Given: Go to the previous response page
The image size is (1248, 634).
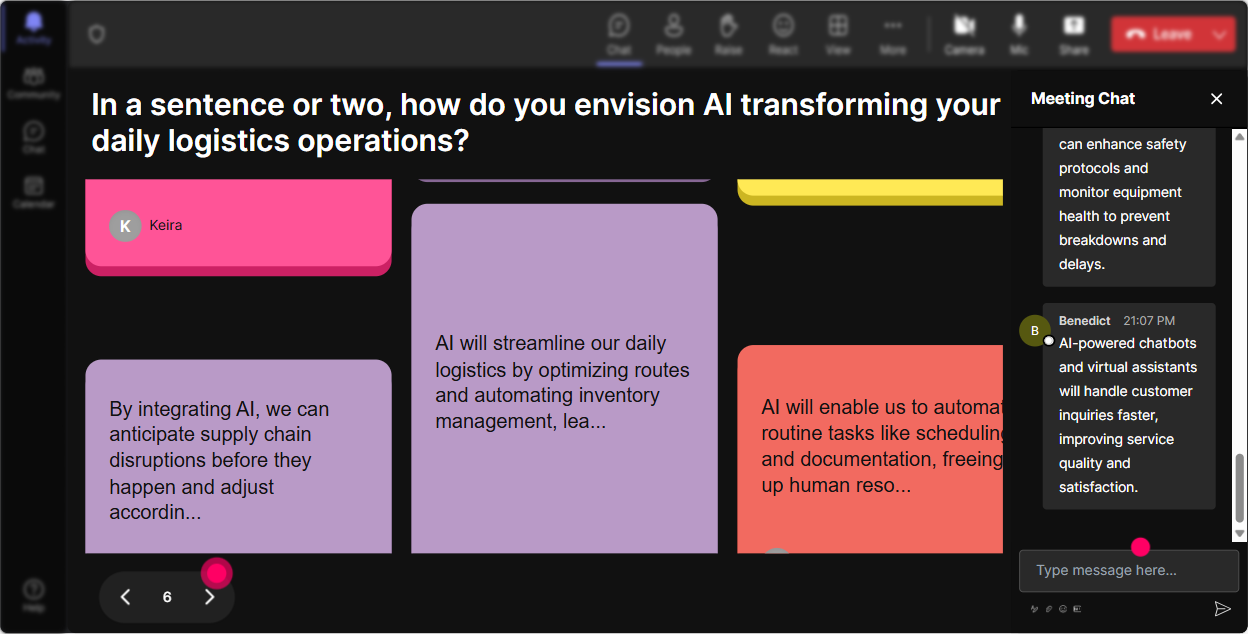Looking at the screenshot, I should (125, 597).
